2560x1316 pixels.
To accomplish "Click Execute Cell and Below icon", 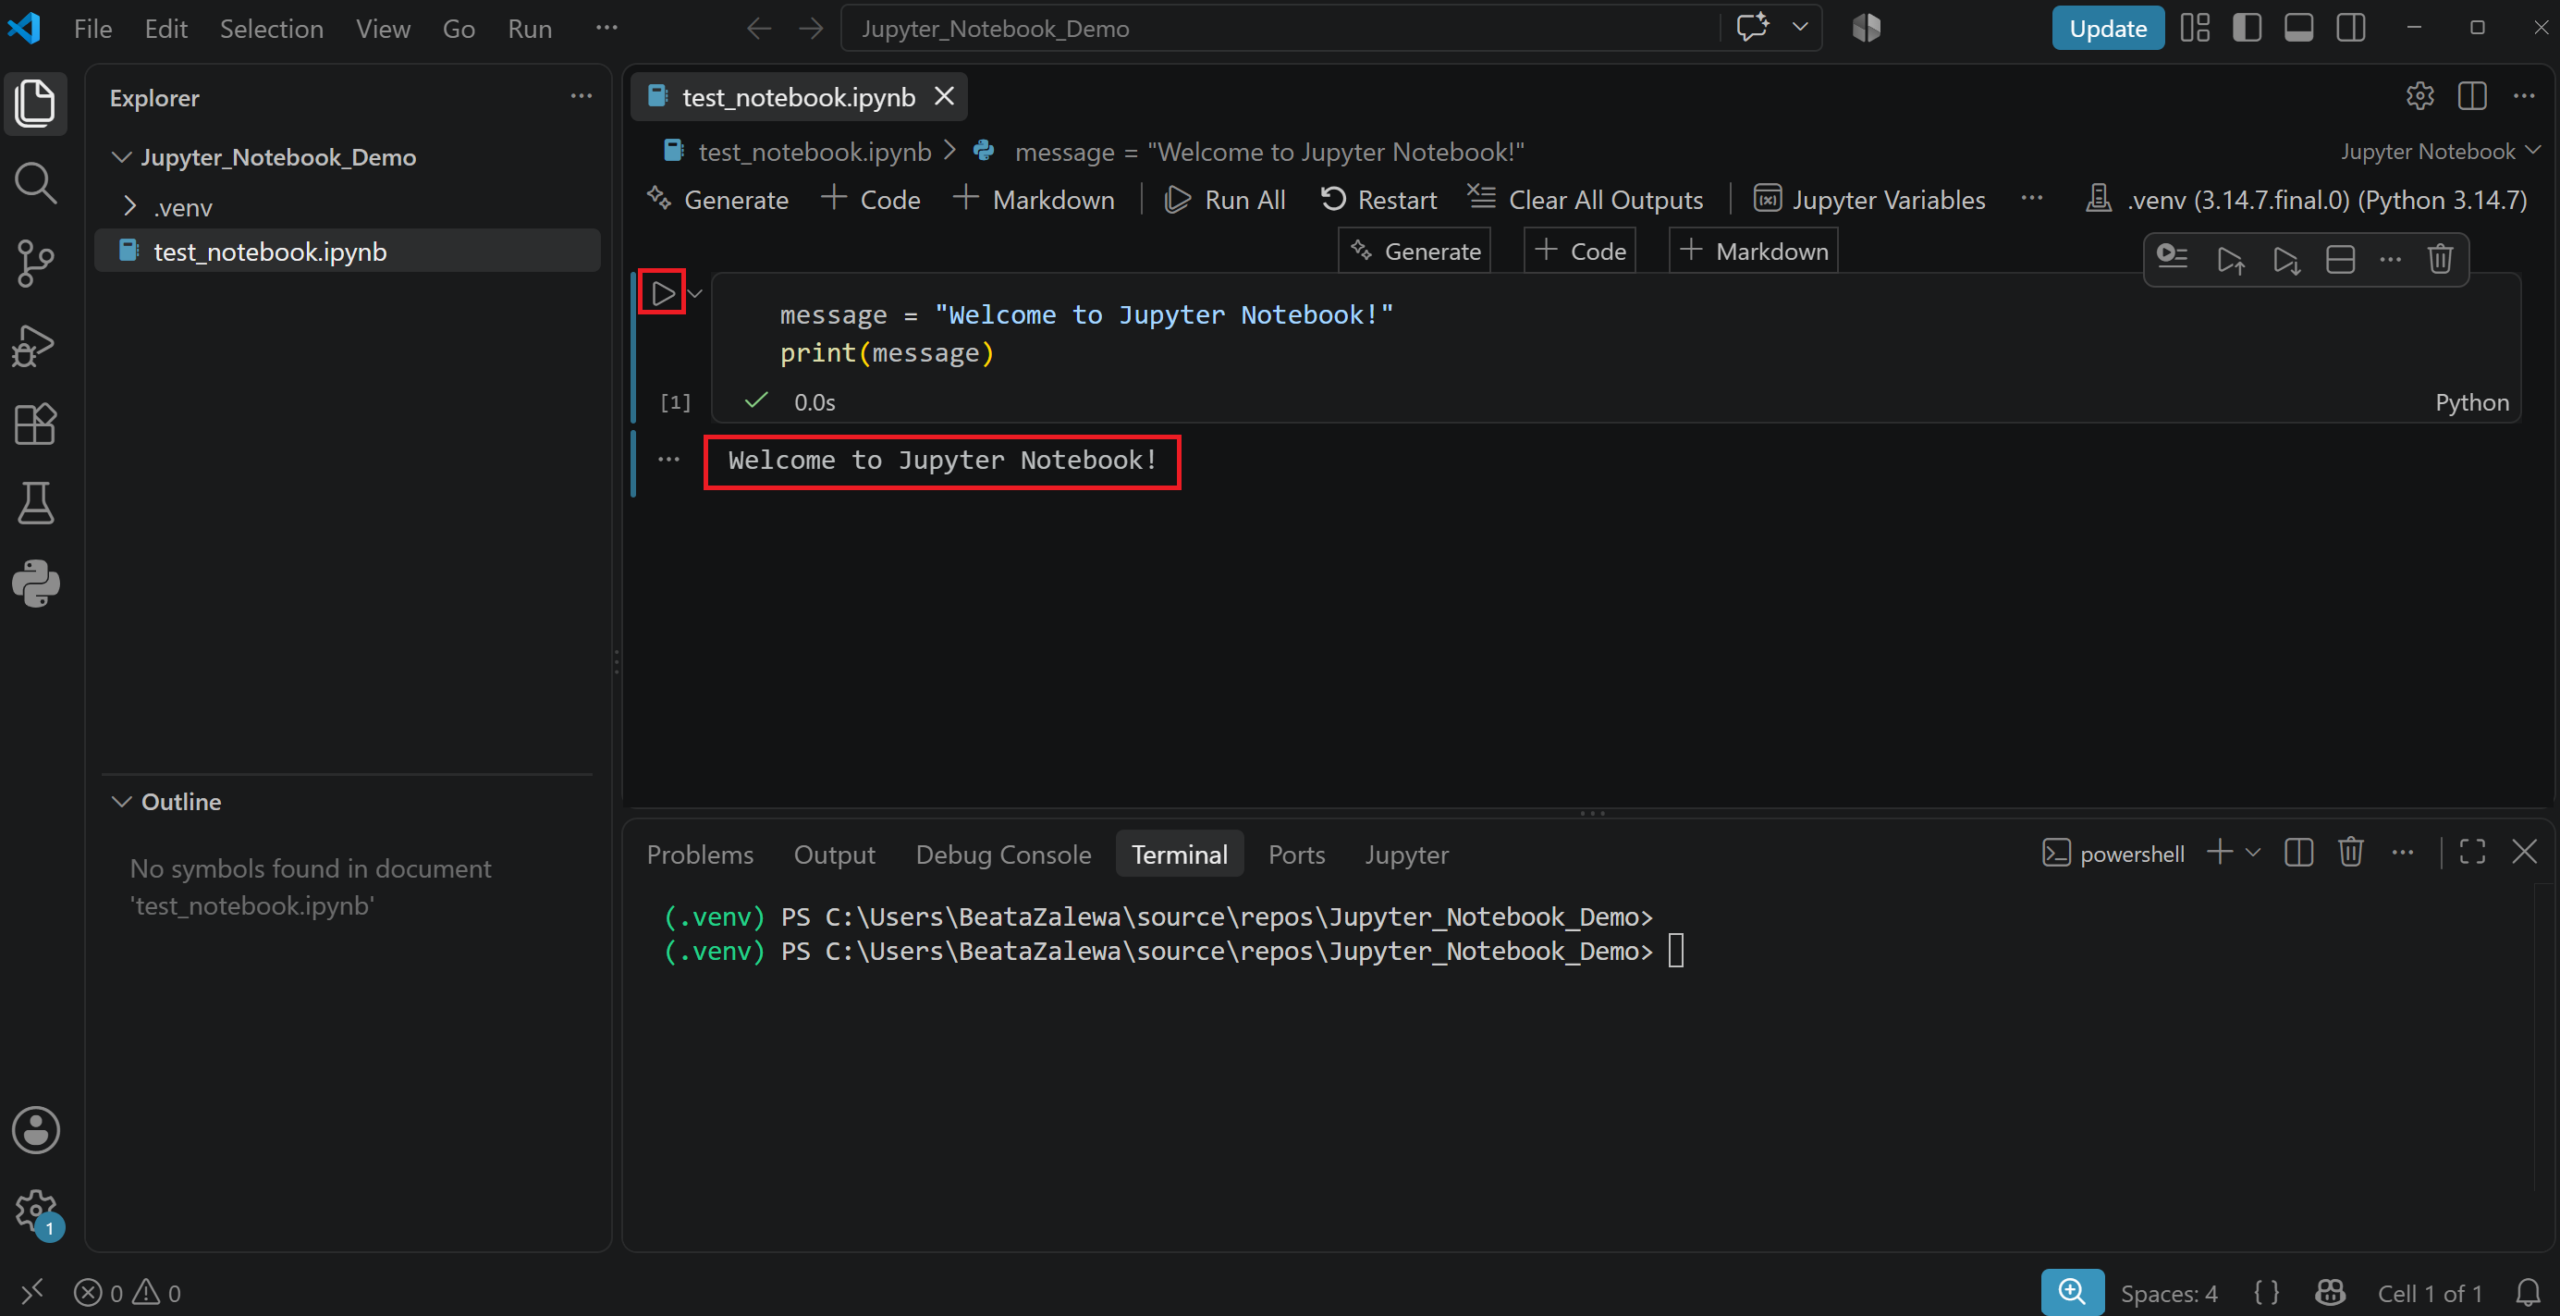I will click(x=2285, y=260).
